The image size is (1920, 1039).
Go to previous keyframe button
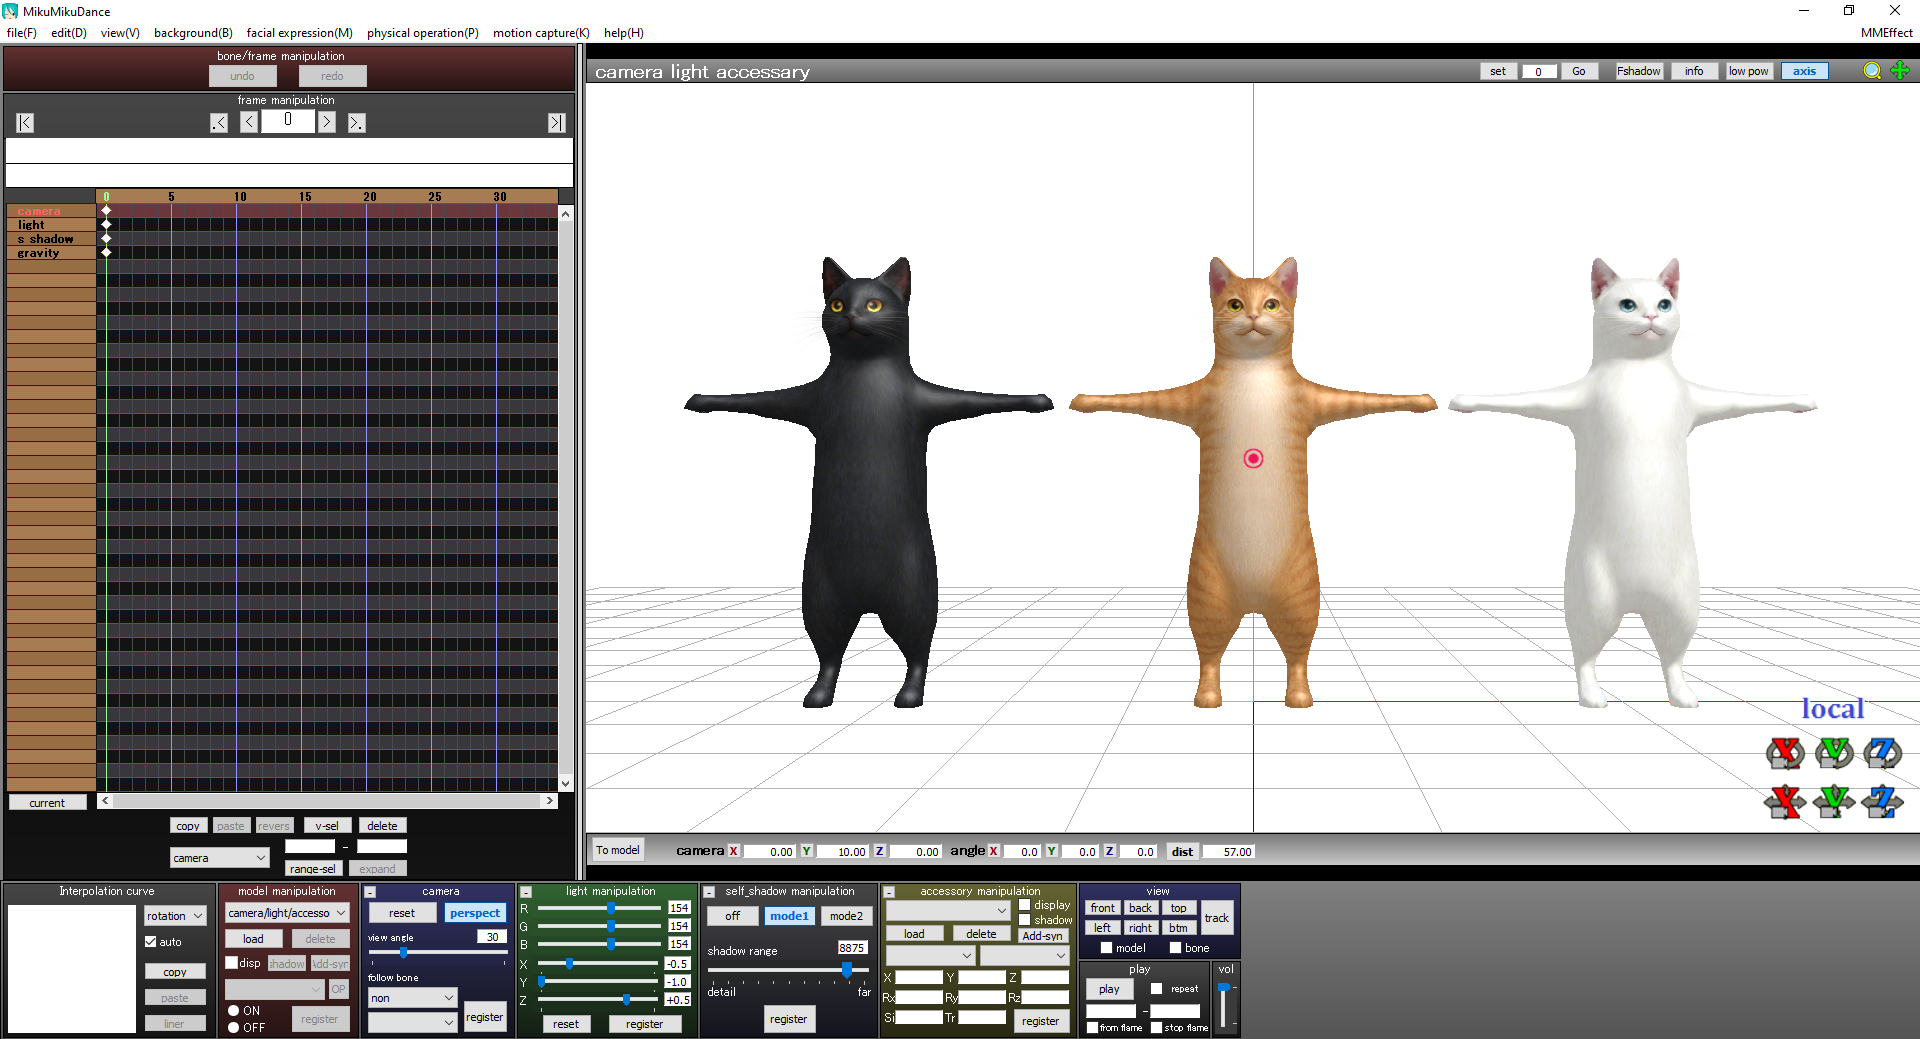pos(219,123)
